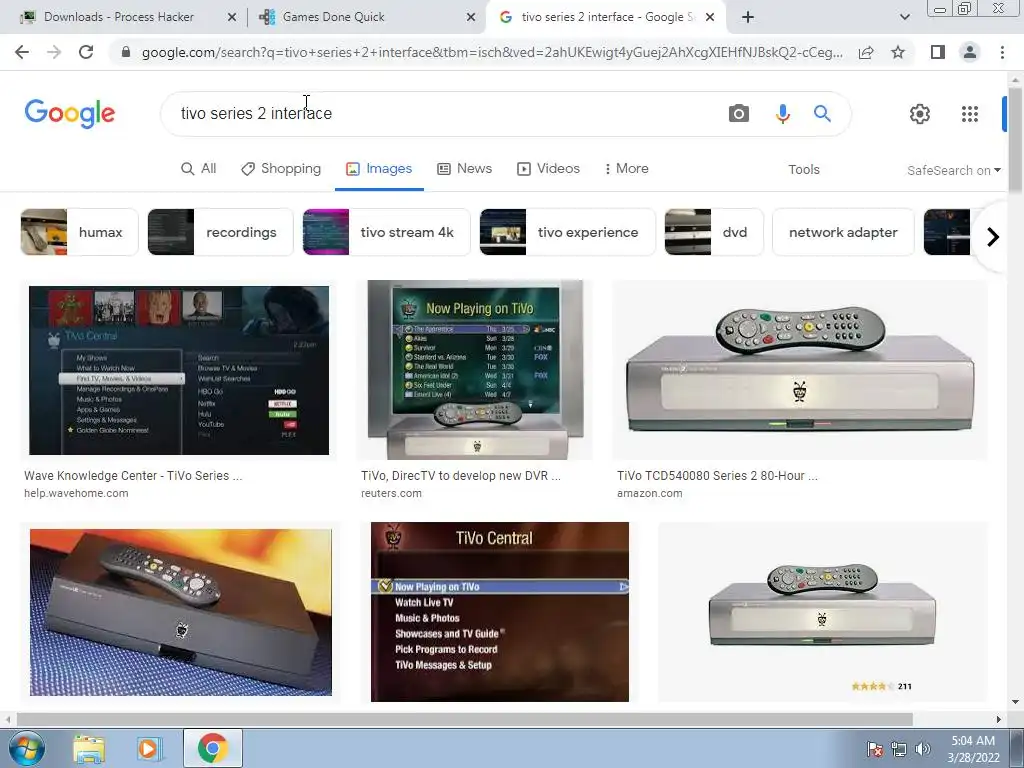Screen dimensions: 1024x768
Task: Open reuters.com result link
Action: pos(391,493)
